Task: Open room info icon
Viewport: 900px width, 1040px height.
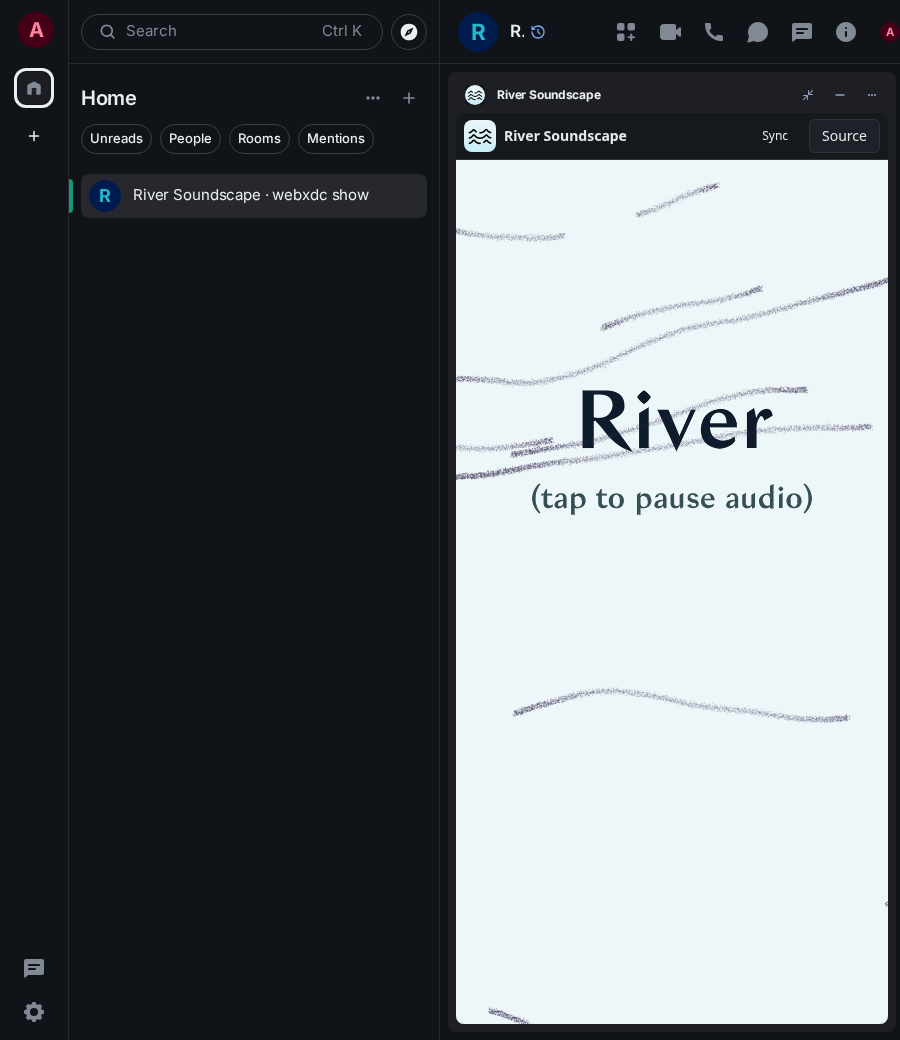Action: coord(846,32)
